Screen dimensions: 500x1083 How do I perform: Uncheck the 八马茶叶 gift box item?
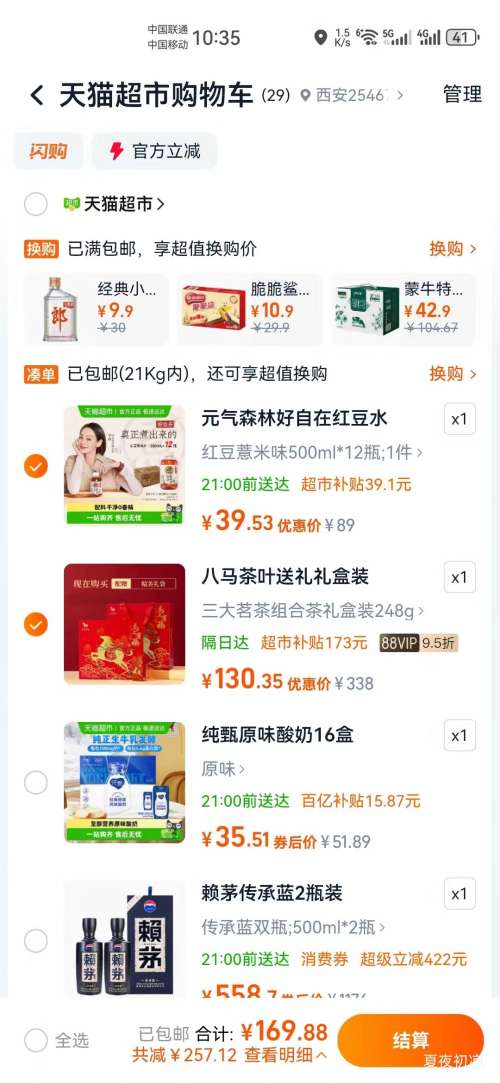pyautogui.click(x=36, y=624)
